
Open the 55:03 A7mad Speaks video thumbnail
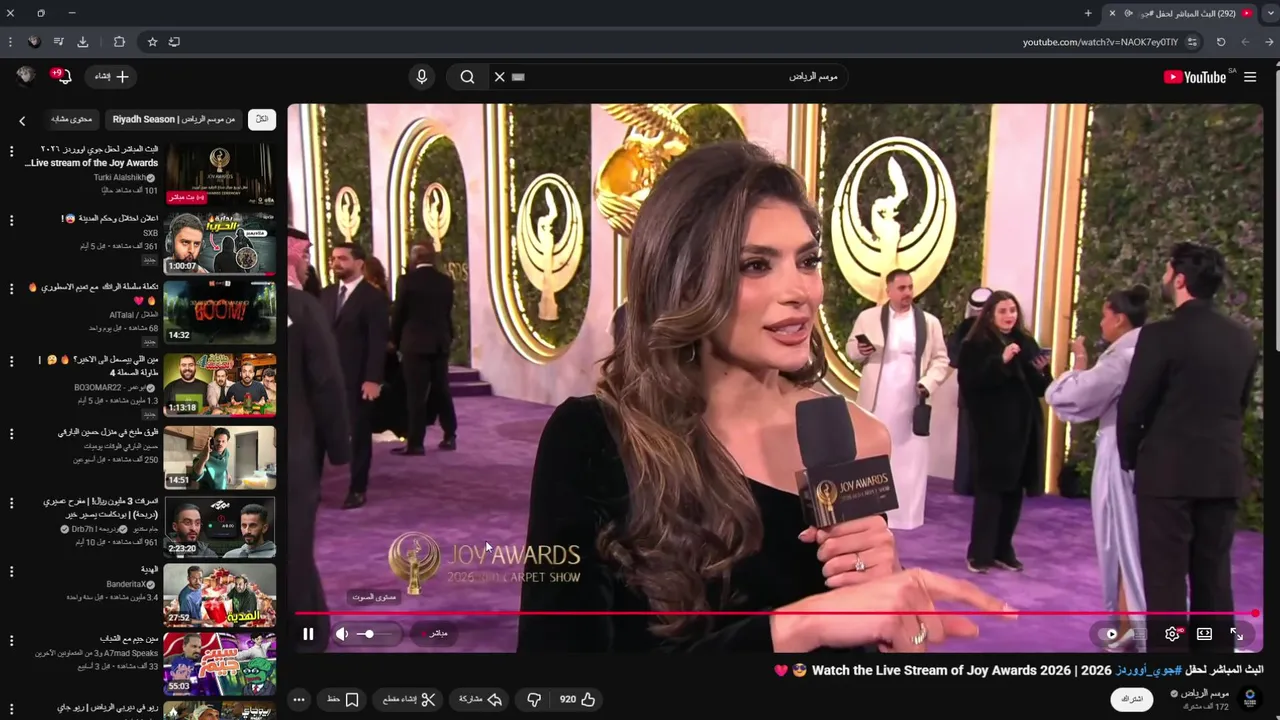click(x=219, y=663)
